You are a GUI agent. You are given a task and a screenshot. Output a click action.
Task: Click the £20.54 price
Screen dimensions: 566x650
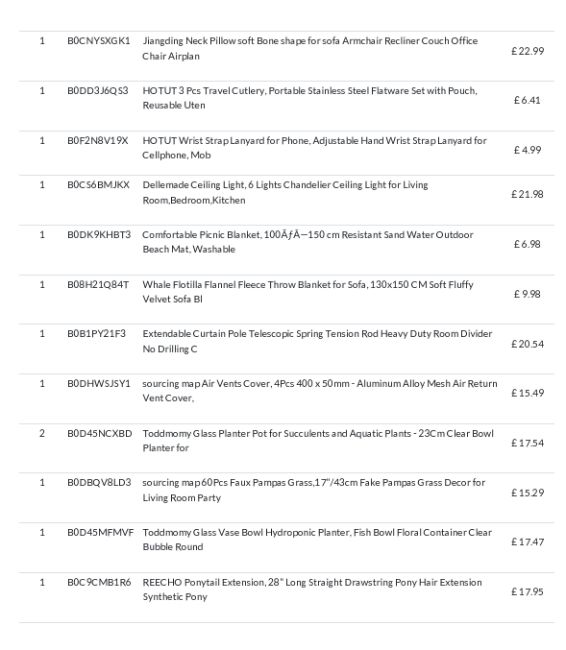coord(527,344)
